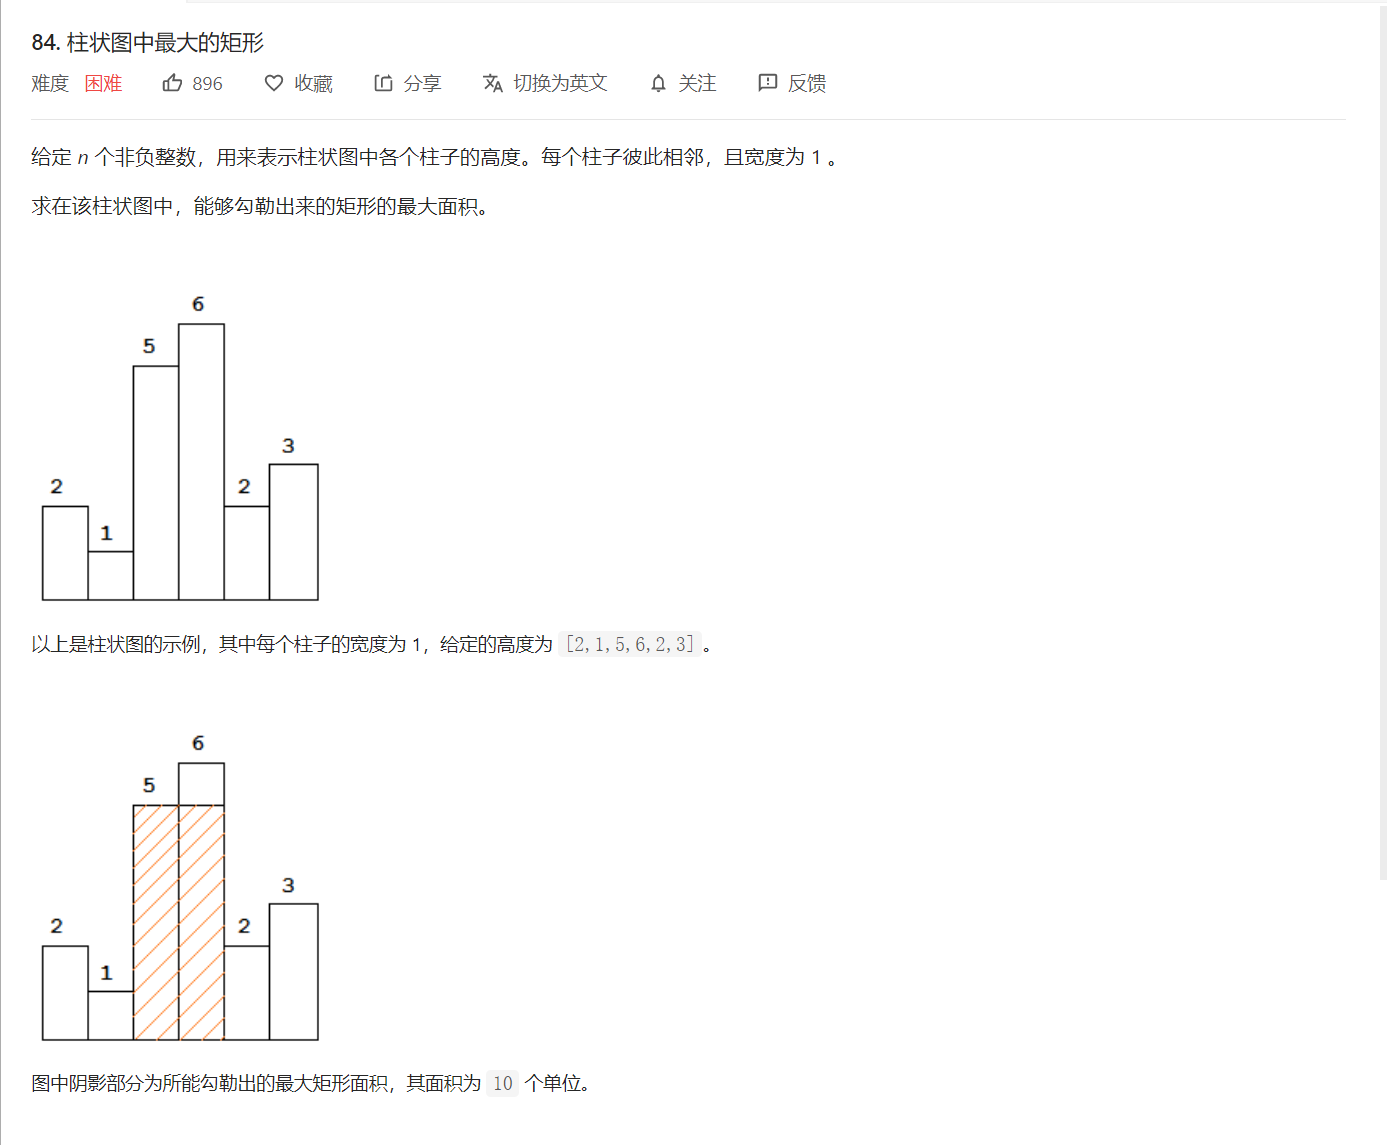Click the sentence starting 给定 n 个非负整数
Screen dimensions: 1387x1145
click(x=434, y=157)
